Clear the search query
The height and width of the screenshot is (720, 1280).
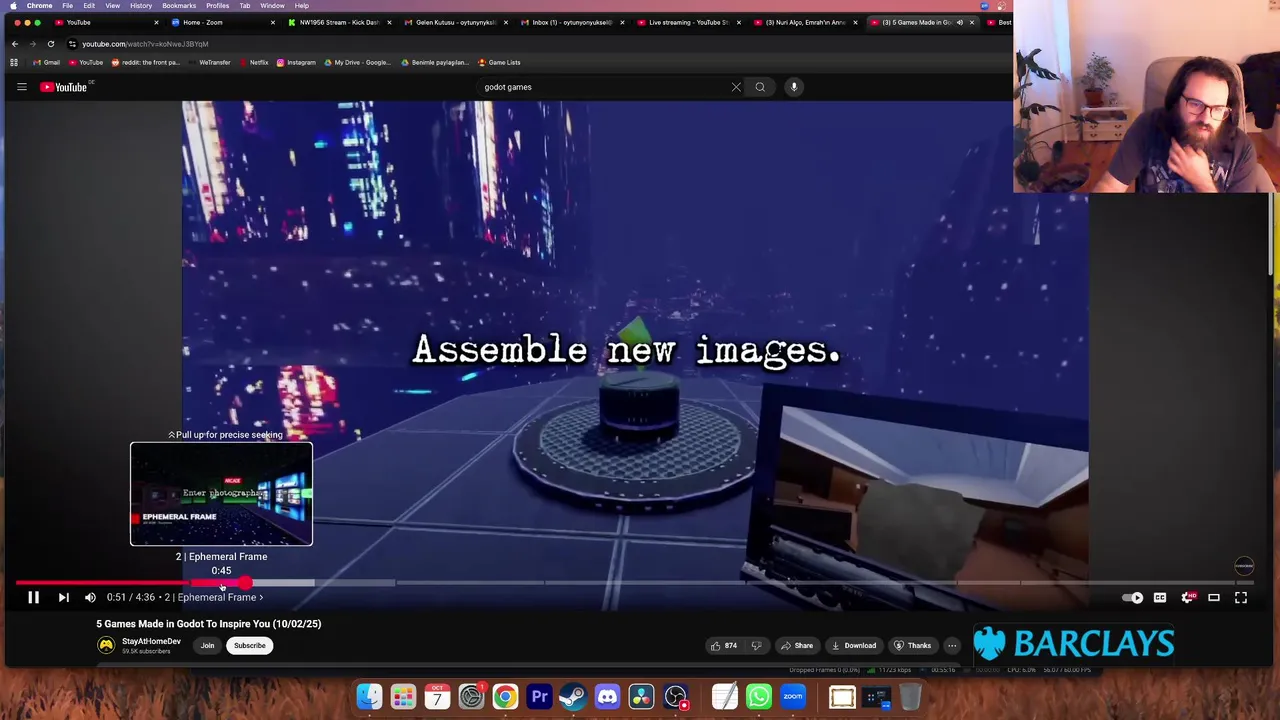(x=736, y=87)
